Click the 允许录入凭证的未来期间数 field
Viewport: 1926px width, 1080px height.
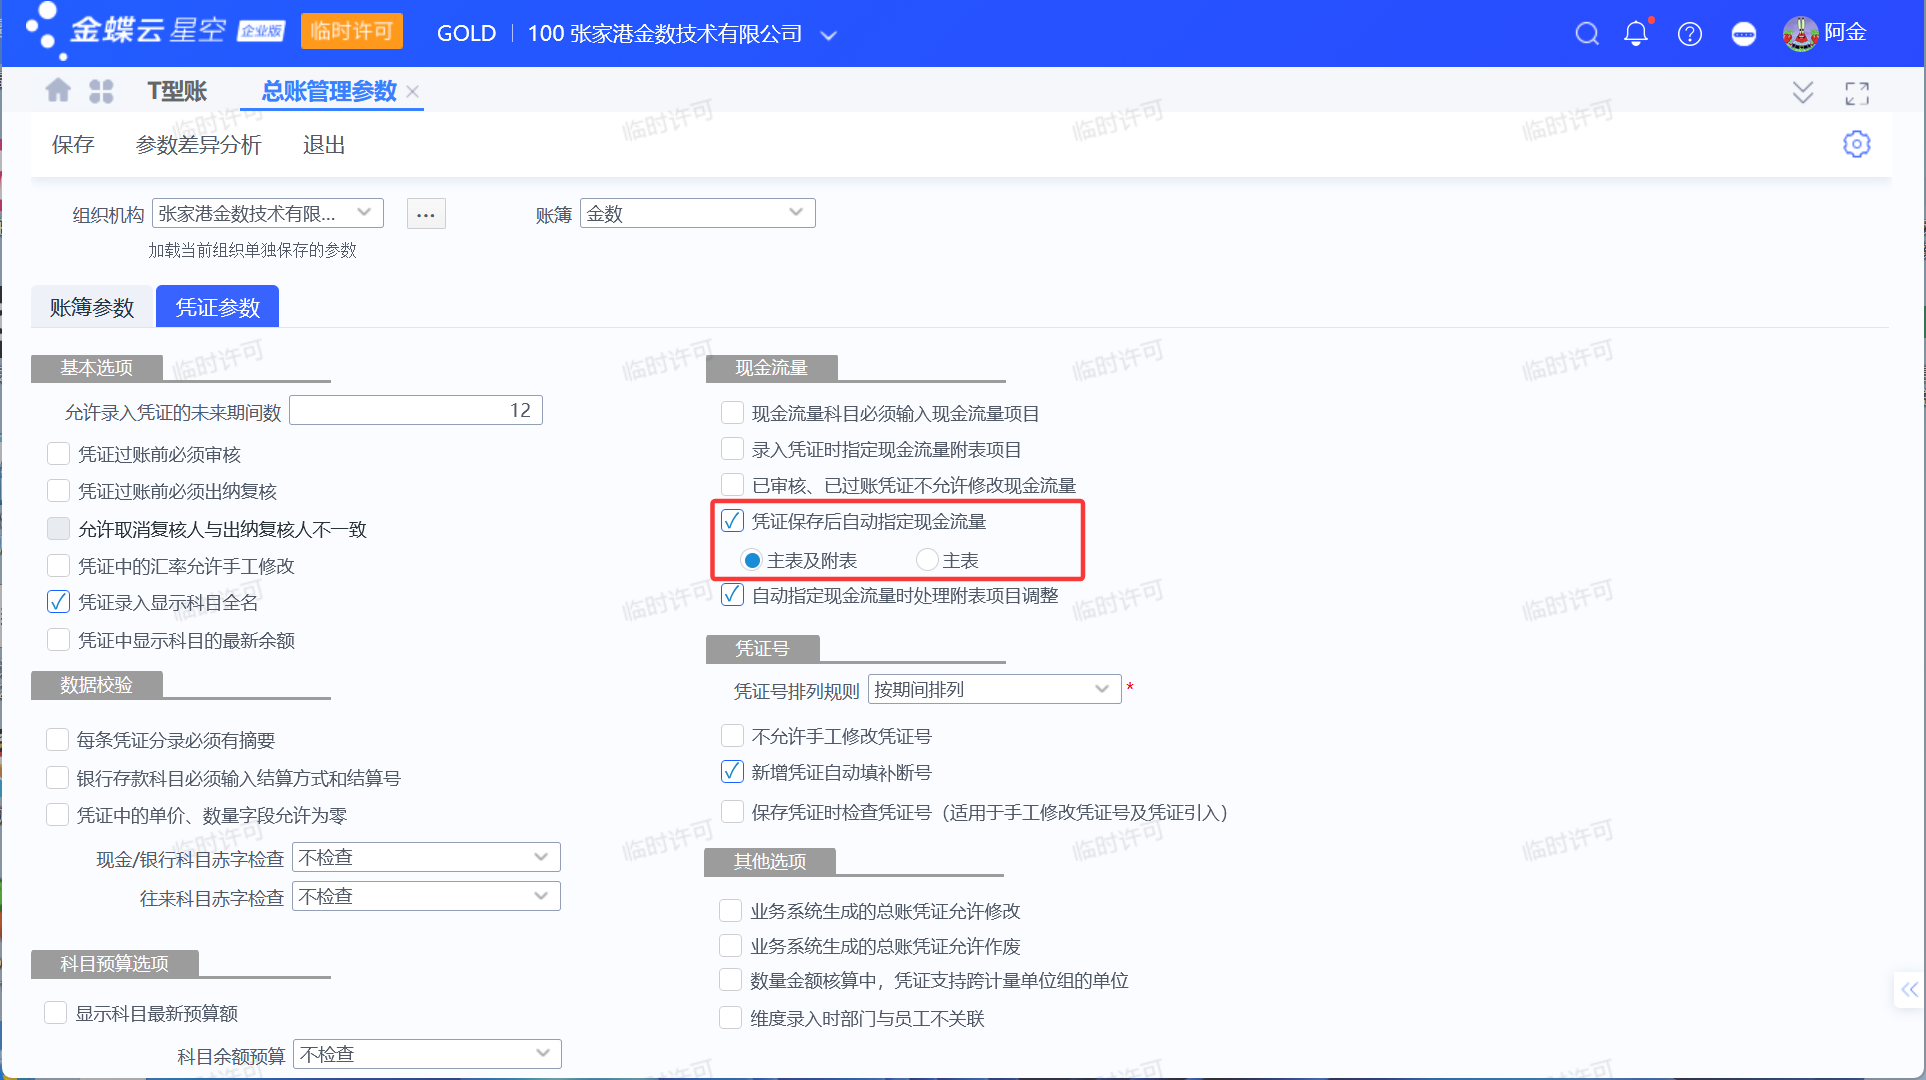pos(416,410)
